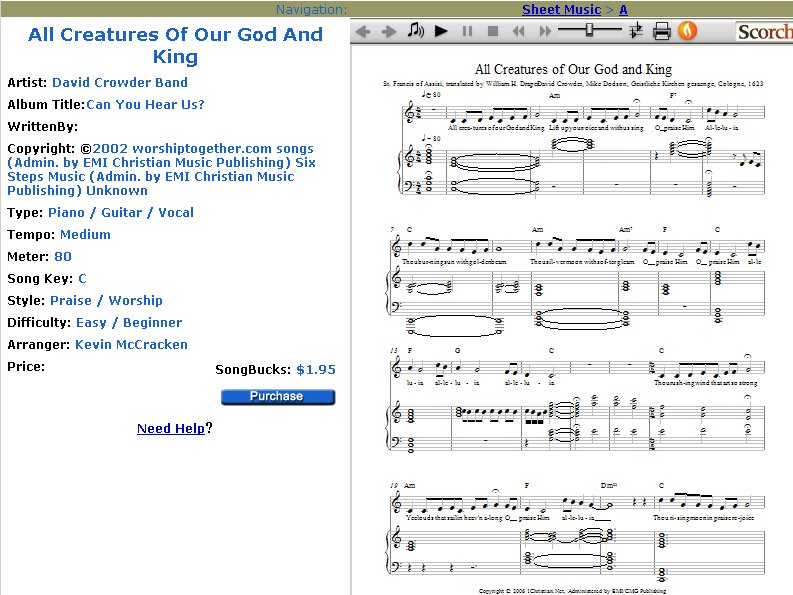
Task: Play the sheet music
Action: pos(441,32)
